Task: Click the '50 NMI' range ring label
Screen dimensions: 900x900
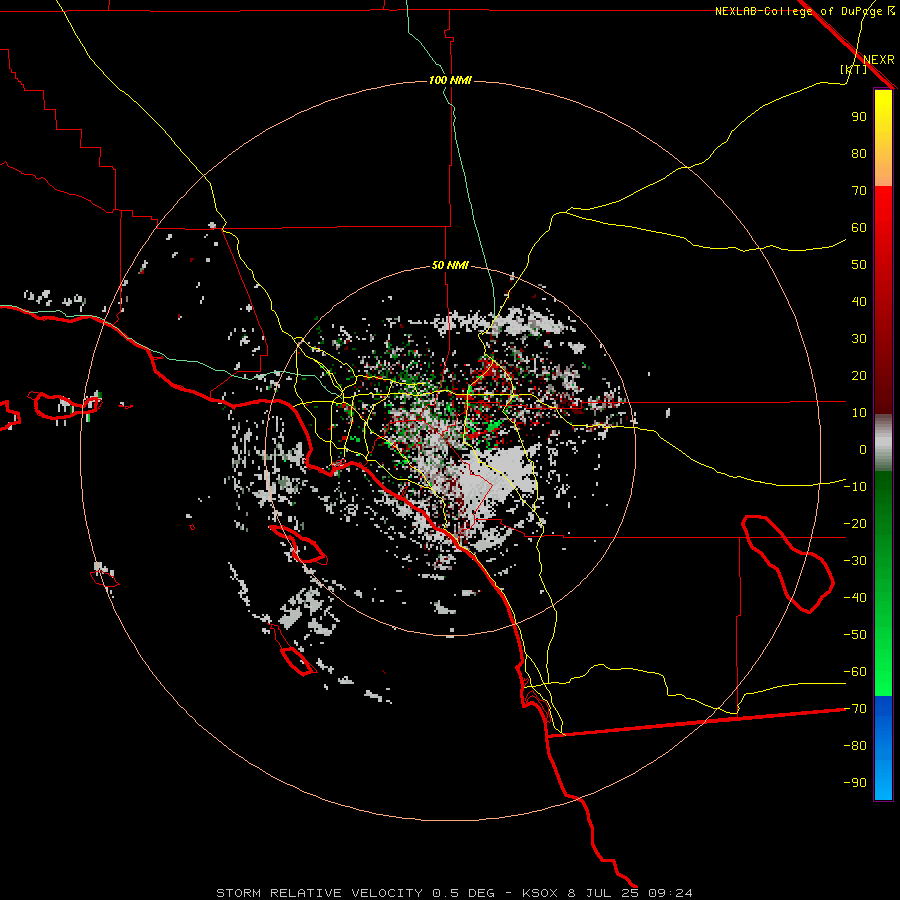Action: click(x=450, y=265)
